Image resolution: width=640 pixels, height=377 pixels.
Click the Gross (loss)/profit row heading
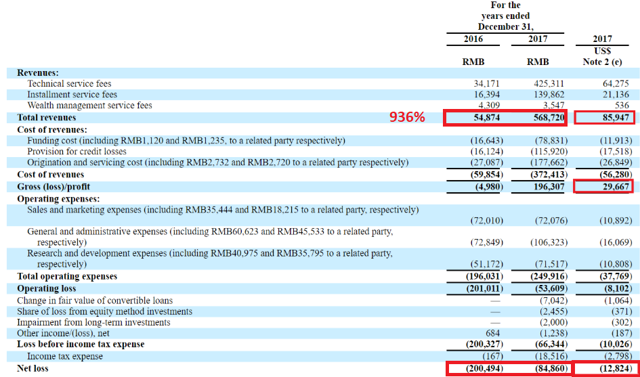53,186
